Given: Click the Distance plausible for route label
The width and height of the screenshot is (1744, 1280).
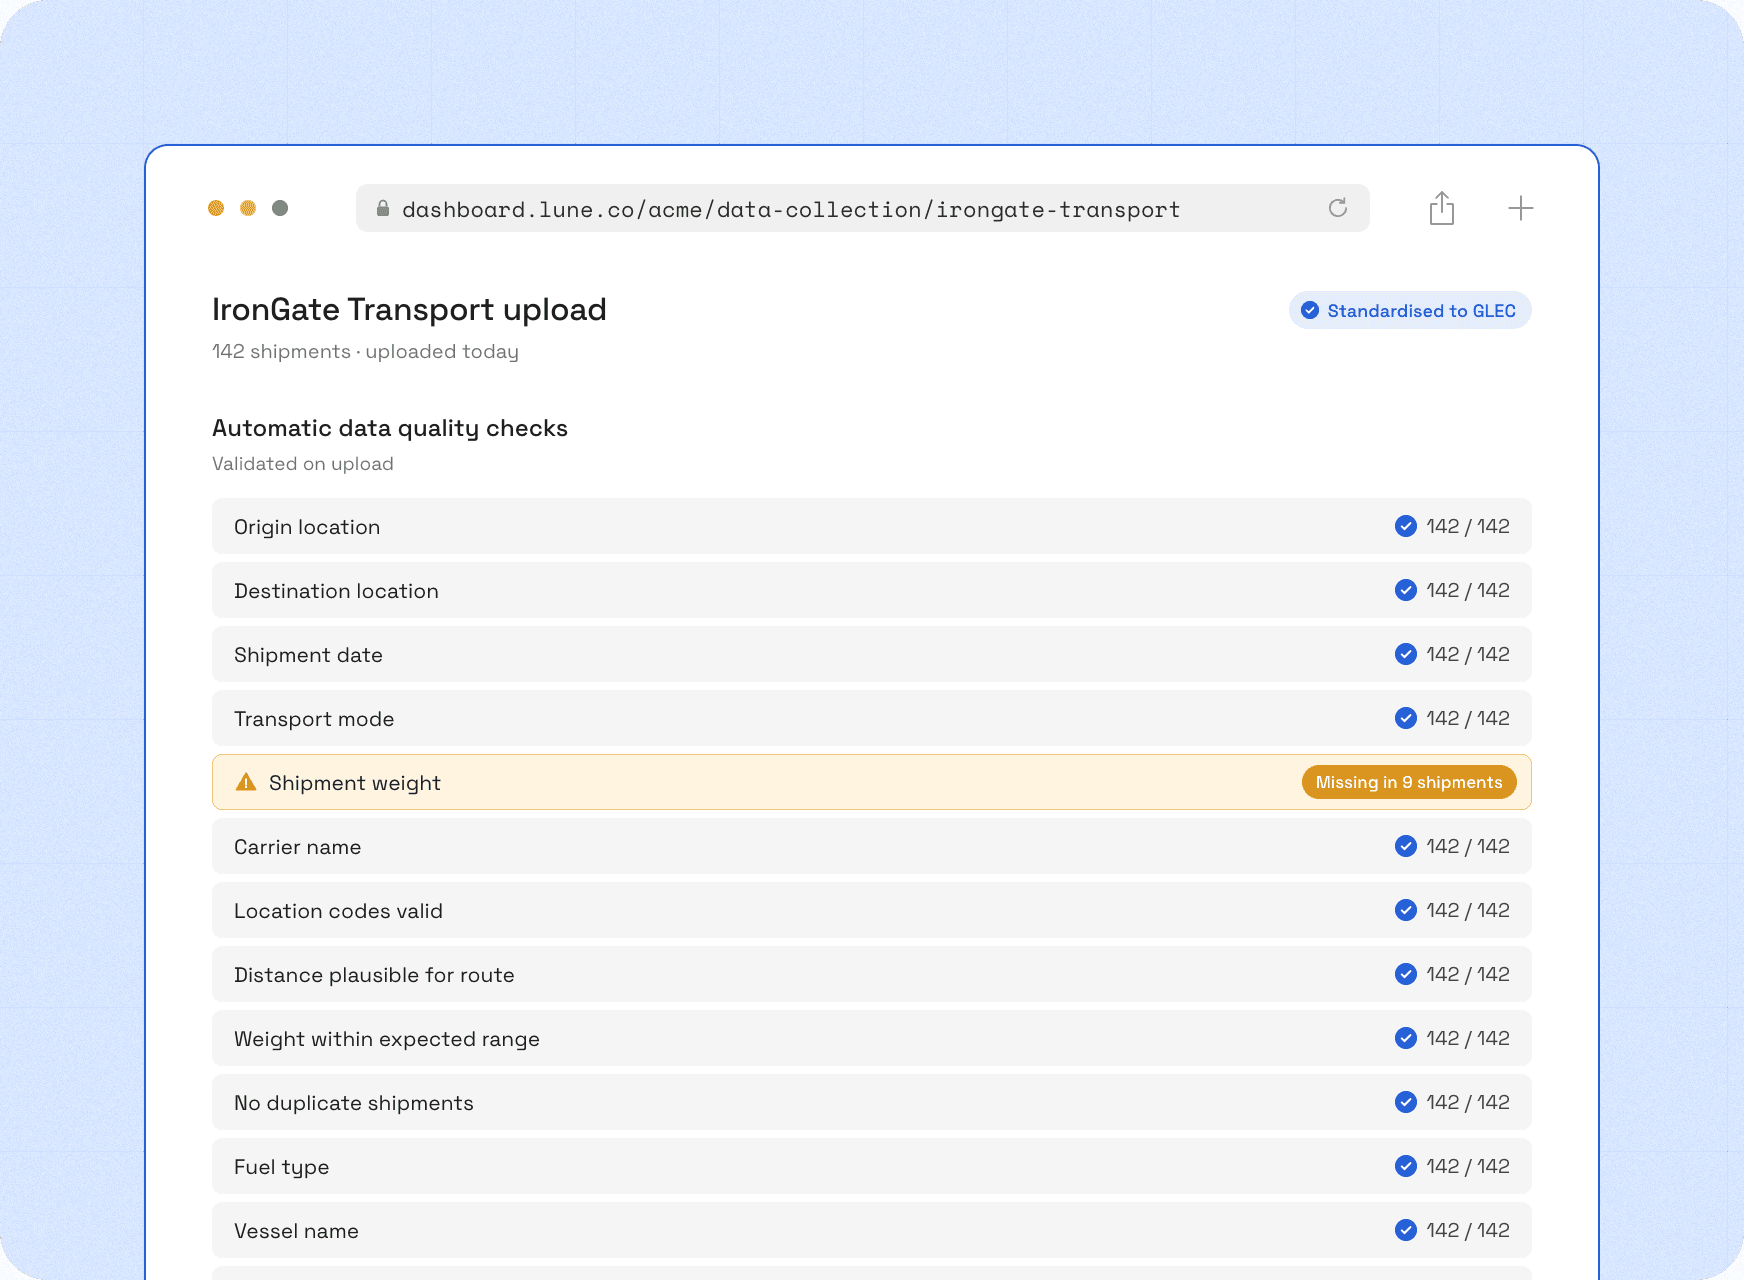Looking at the screenshot, I should (x=374, y=975).
